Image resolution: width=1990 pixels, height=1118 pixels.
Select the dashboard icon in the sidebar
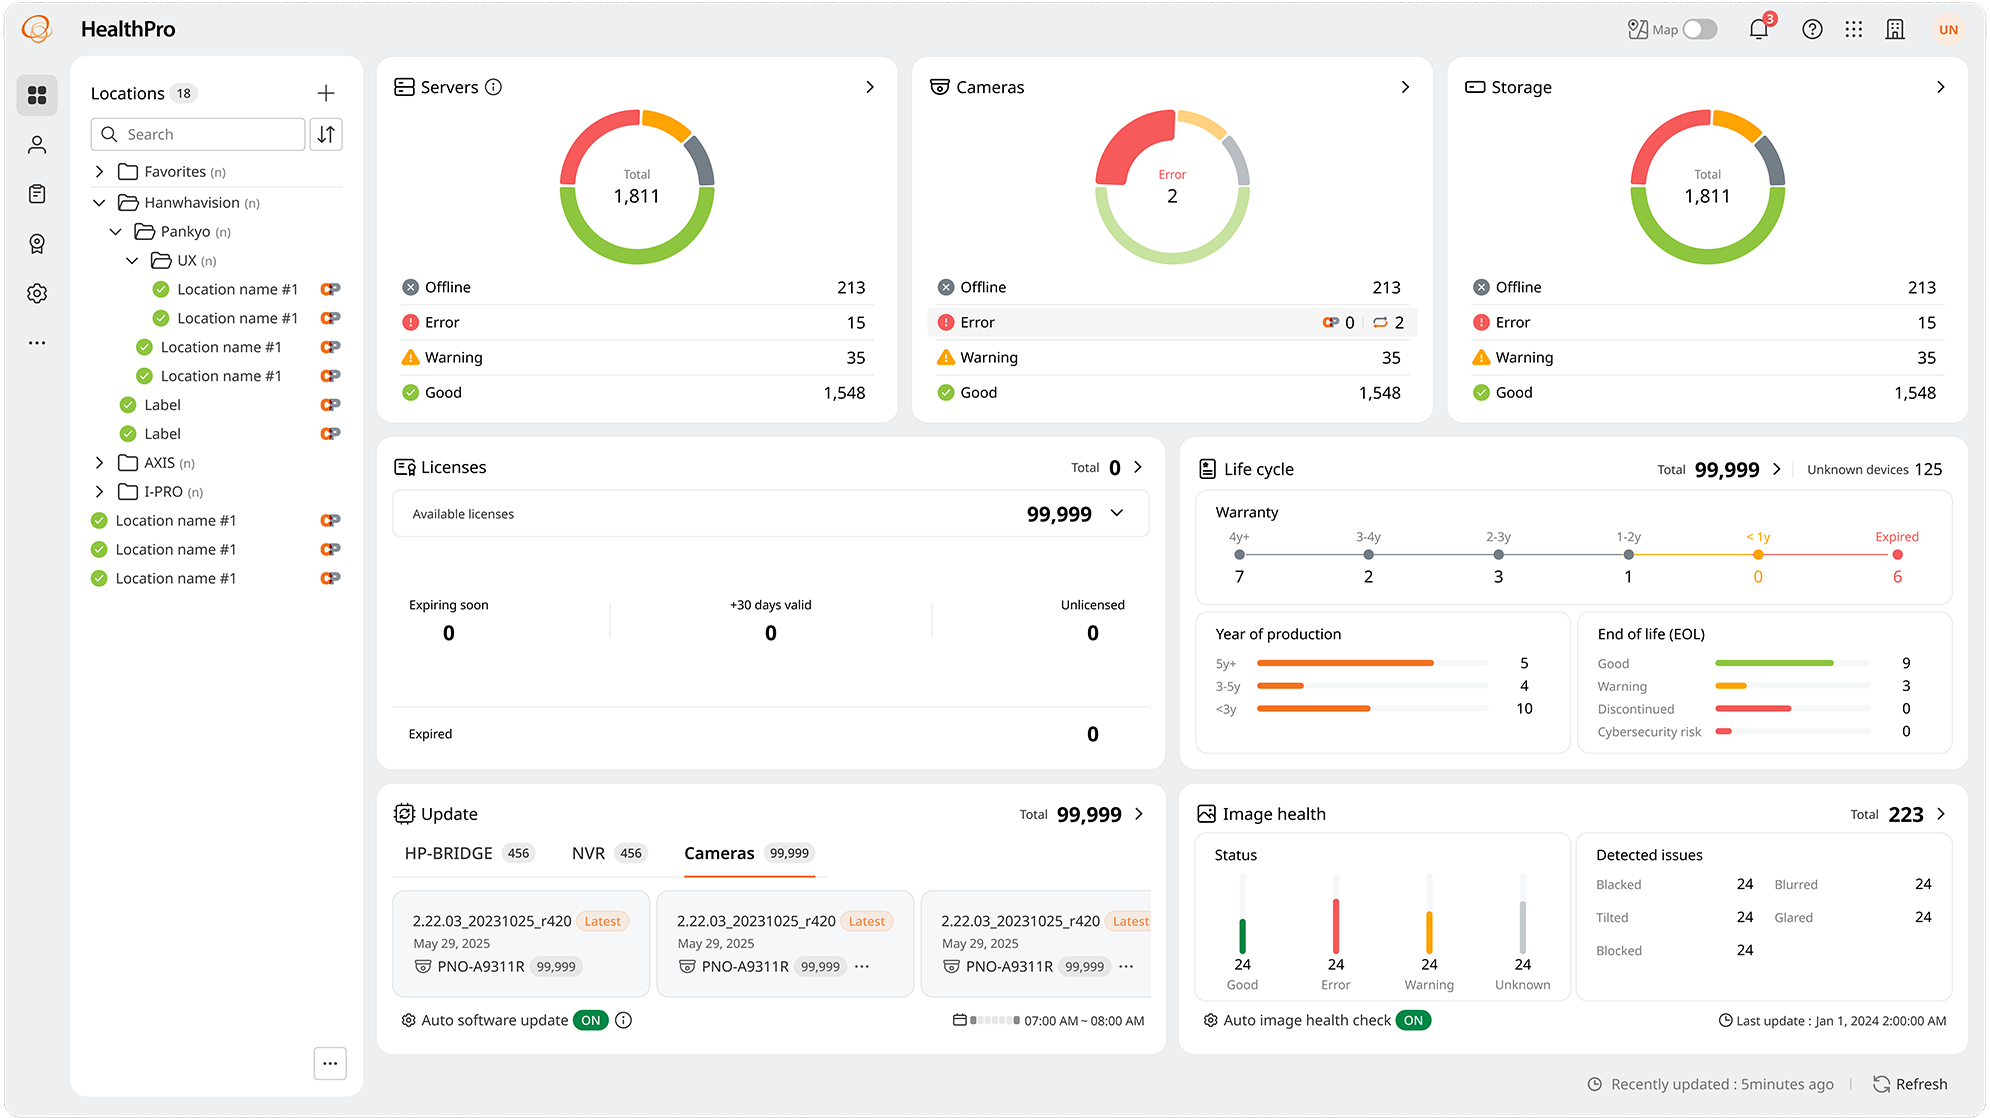pyautogui.click(x=37, y=95)
